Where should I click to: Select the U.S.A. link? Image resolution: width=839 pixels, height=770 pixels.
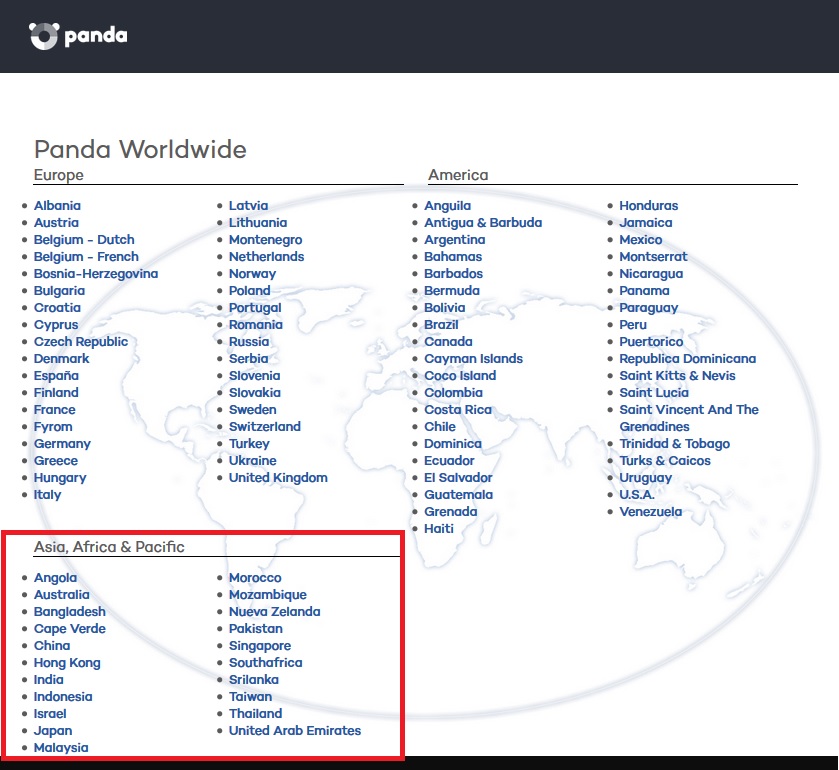pos(637,495)
